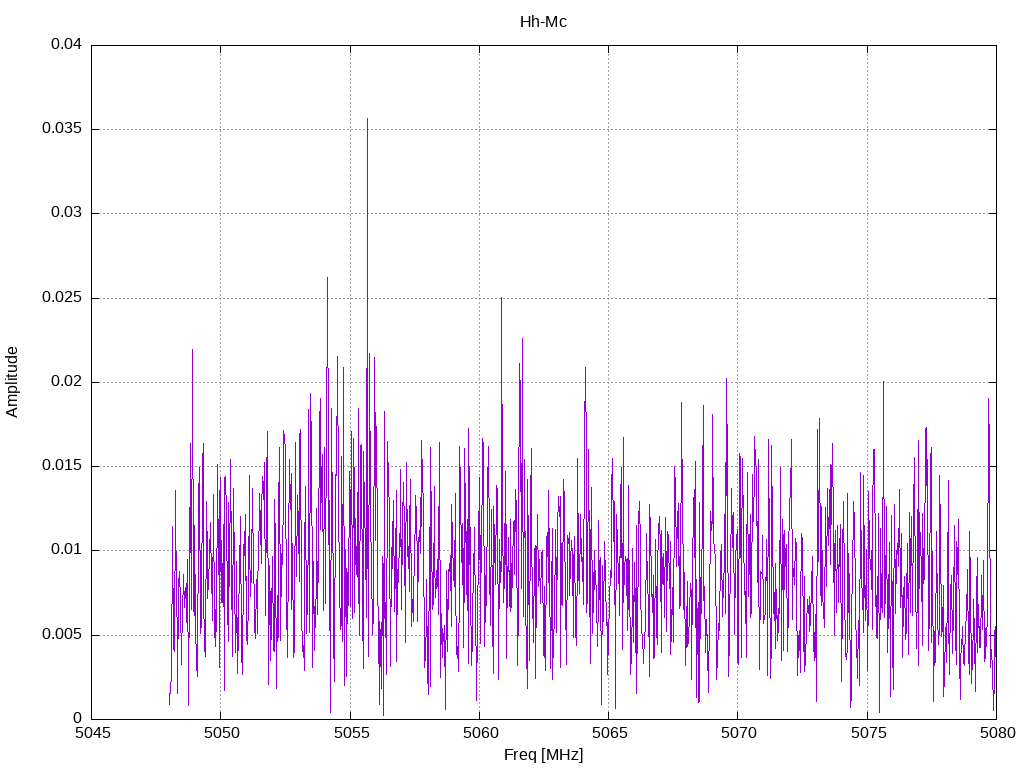1024x768 pixels.
Task: Click the Freq [MHz] x-axis label
Action: click(x=543, y=755)
